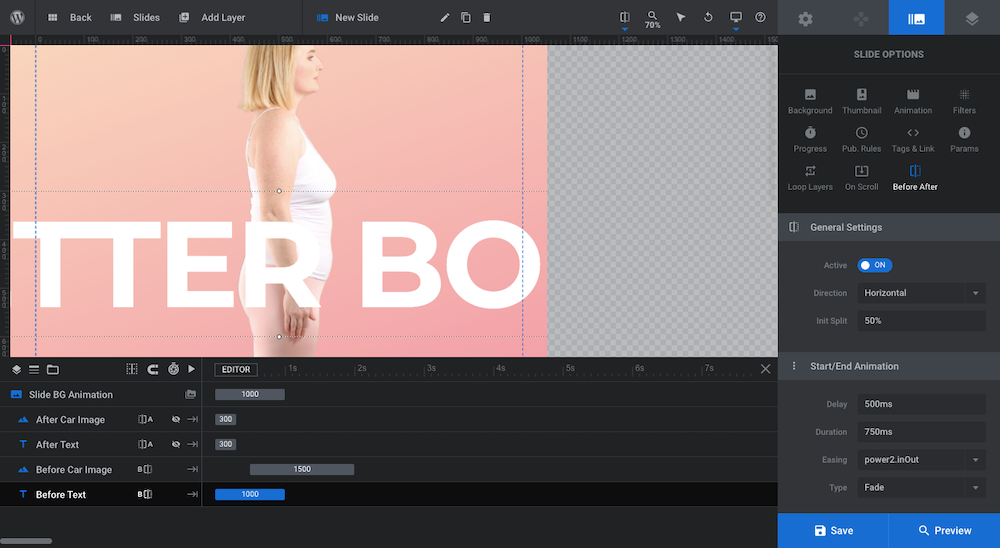The height and width of the screenshot is (548, 1000).
Task: Open Pub. Rules options
Action: pyautogui.click(x=862, y=140)
